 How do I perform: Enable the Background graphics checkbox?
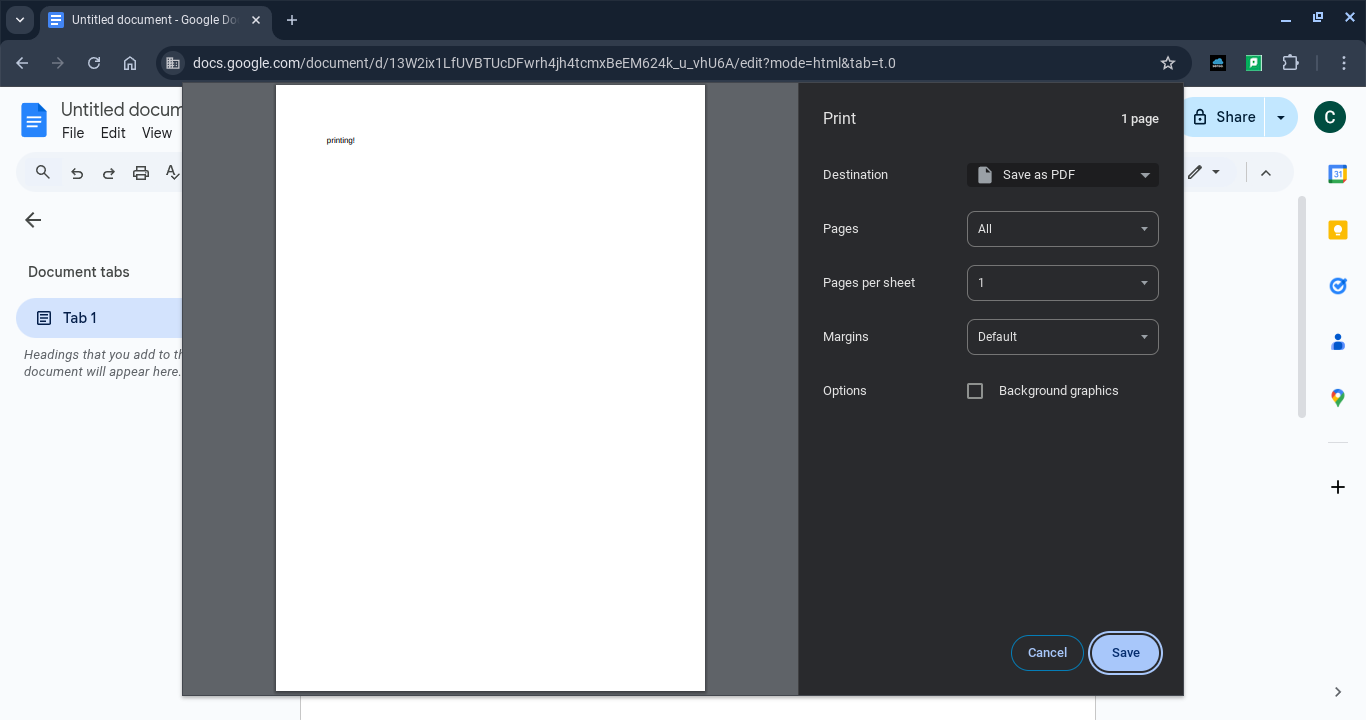[975, 391]
